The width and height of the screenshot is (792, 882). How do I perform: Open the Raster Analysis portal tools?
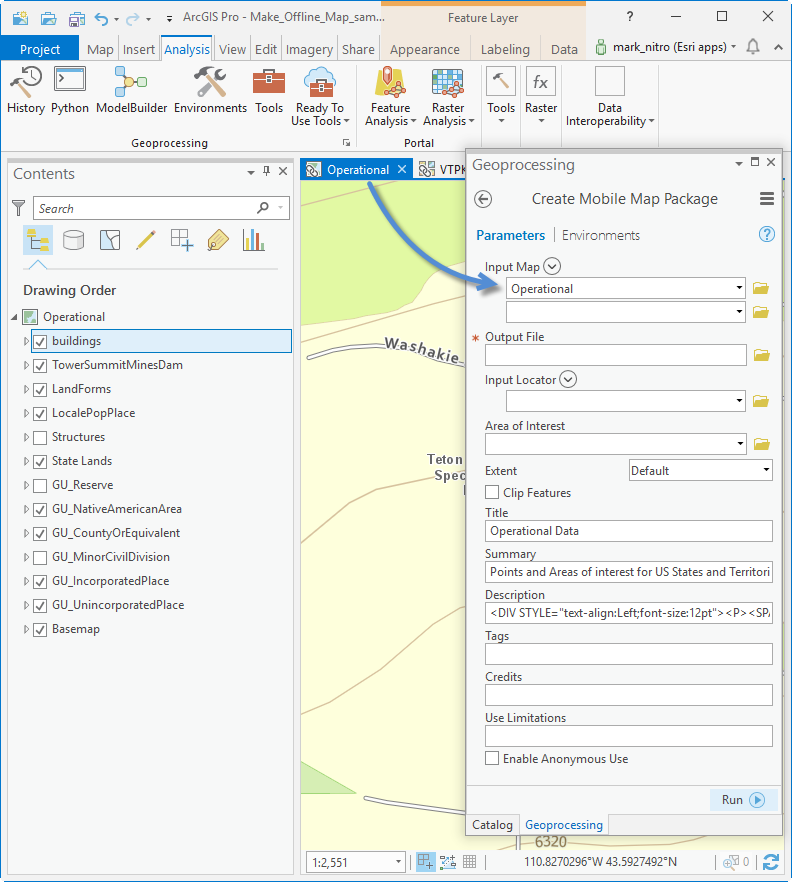click(448, 96)
